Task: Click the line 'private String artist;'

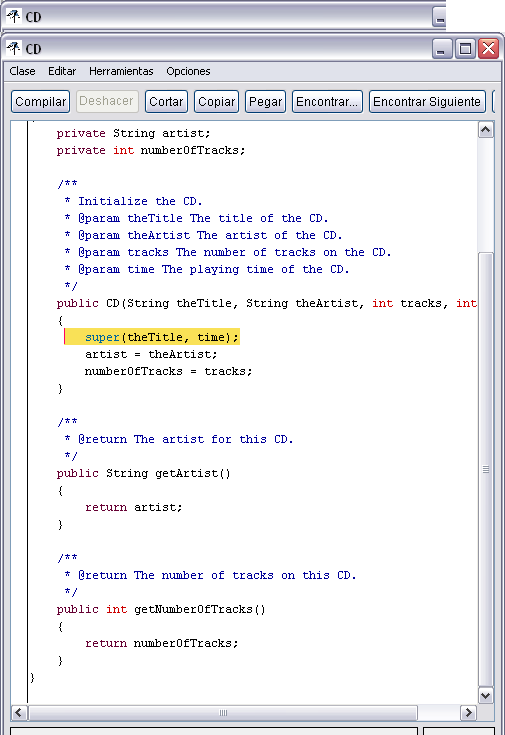Action: click(133, 133)
